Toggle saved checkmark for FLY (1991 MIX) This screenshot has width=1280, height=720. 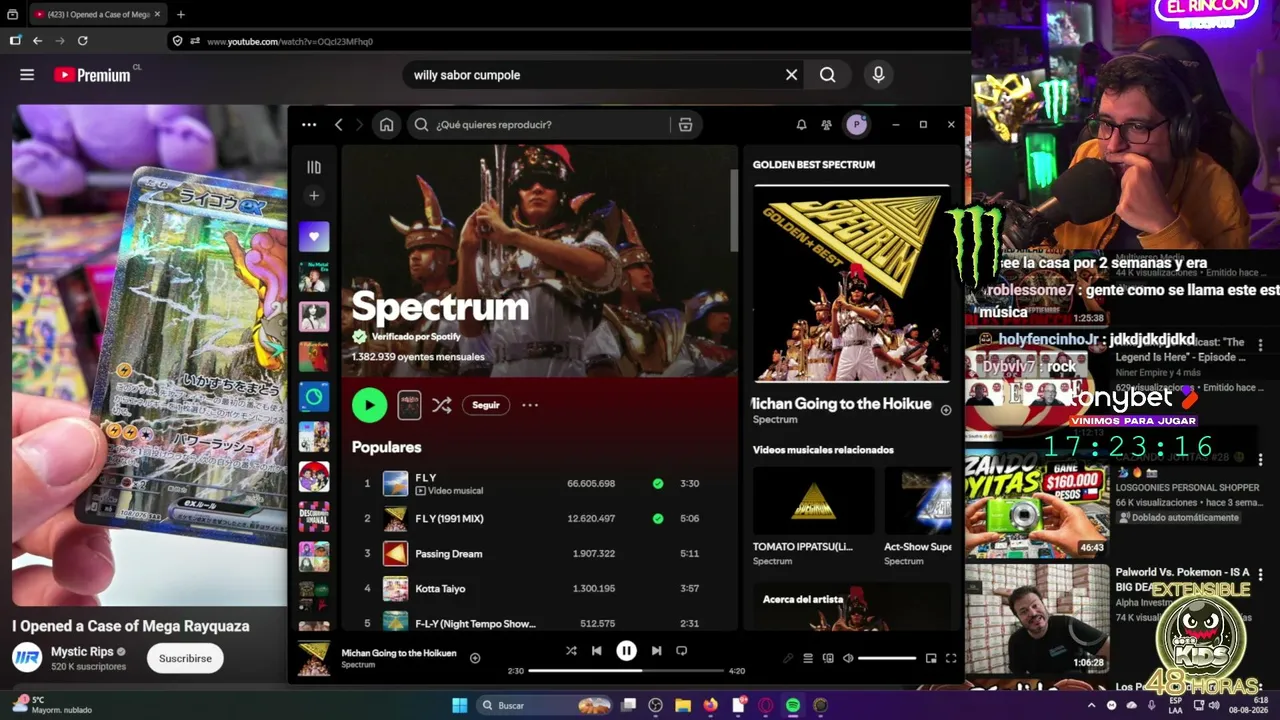658,518
